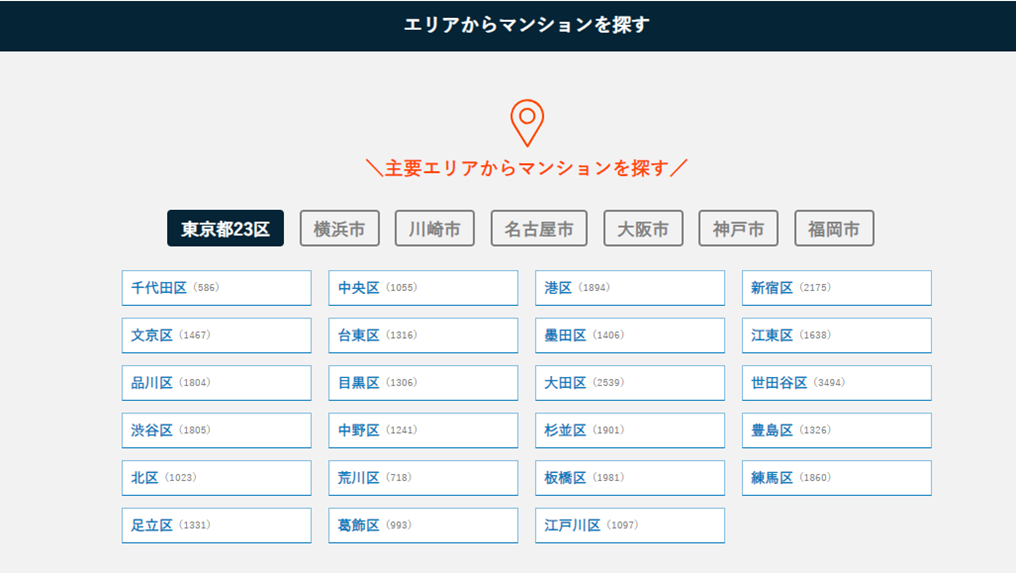Choose 港区 (1894) area
Viewport: 1017px width, 573px height.
[630, 288]
